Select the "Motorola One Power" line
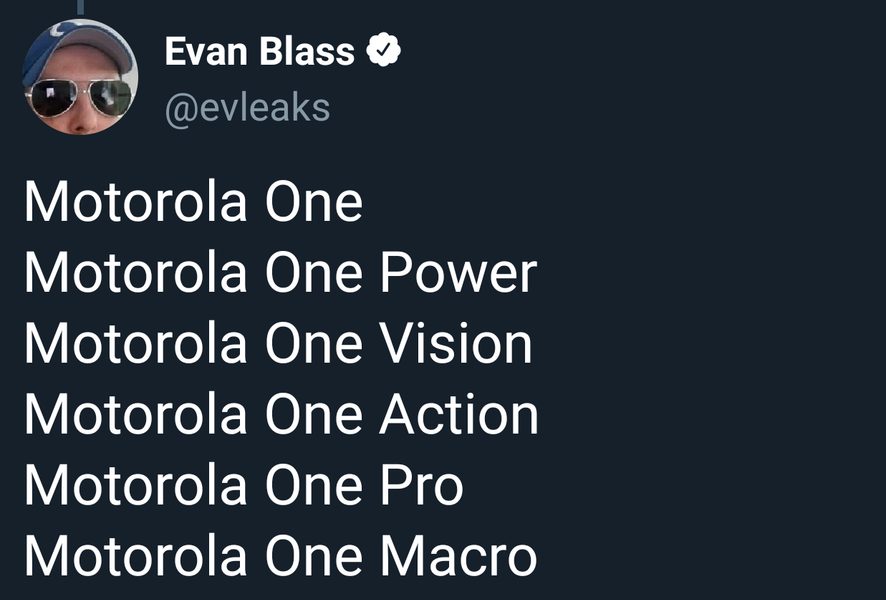 tap(280, 273)
